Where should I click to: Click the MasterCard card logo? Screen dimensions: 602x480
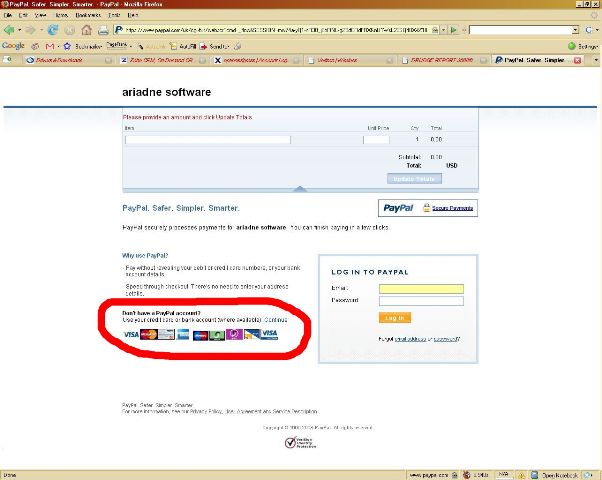click(x=149, y=334)
